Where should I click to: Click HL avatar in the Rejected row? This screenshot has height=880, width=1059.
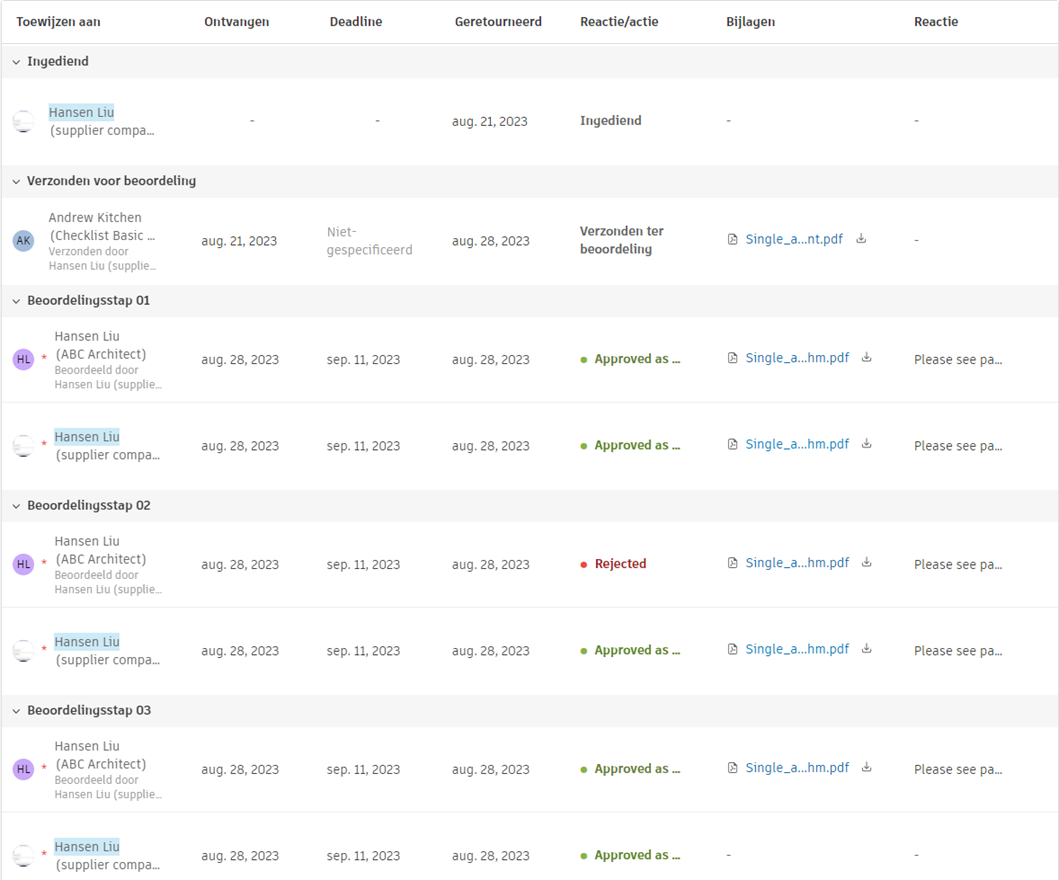point(23,565)
